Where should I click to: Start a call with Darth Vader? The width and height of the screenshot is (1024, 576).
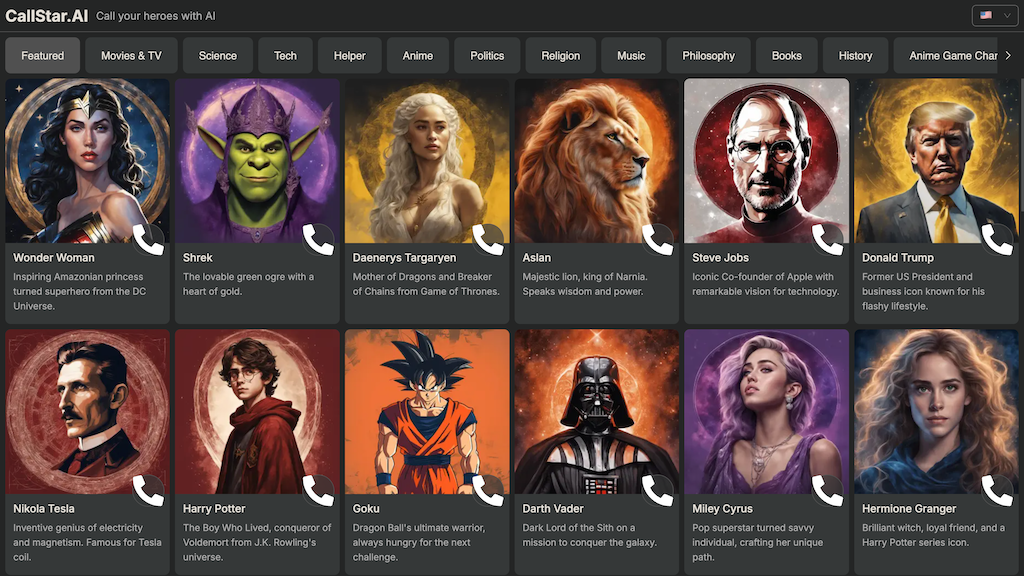click(x=658, y=490)
